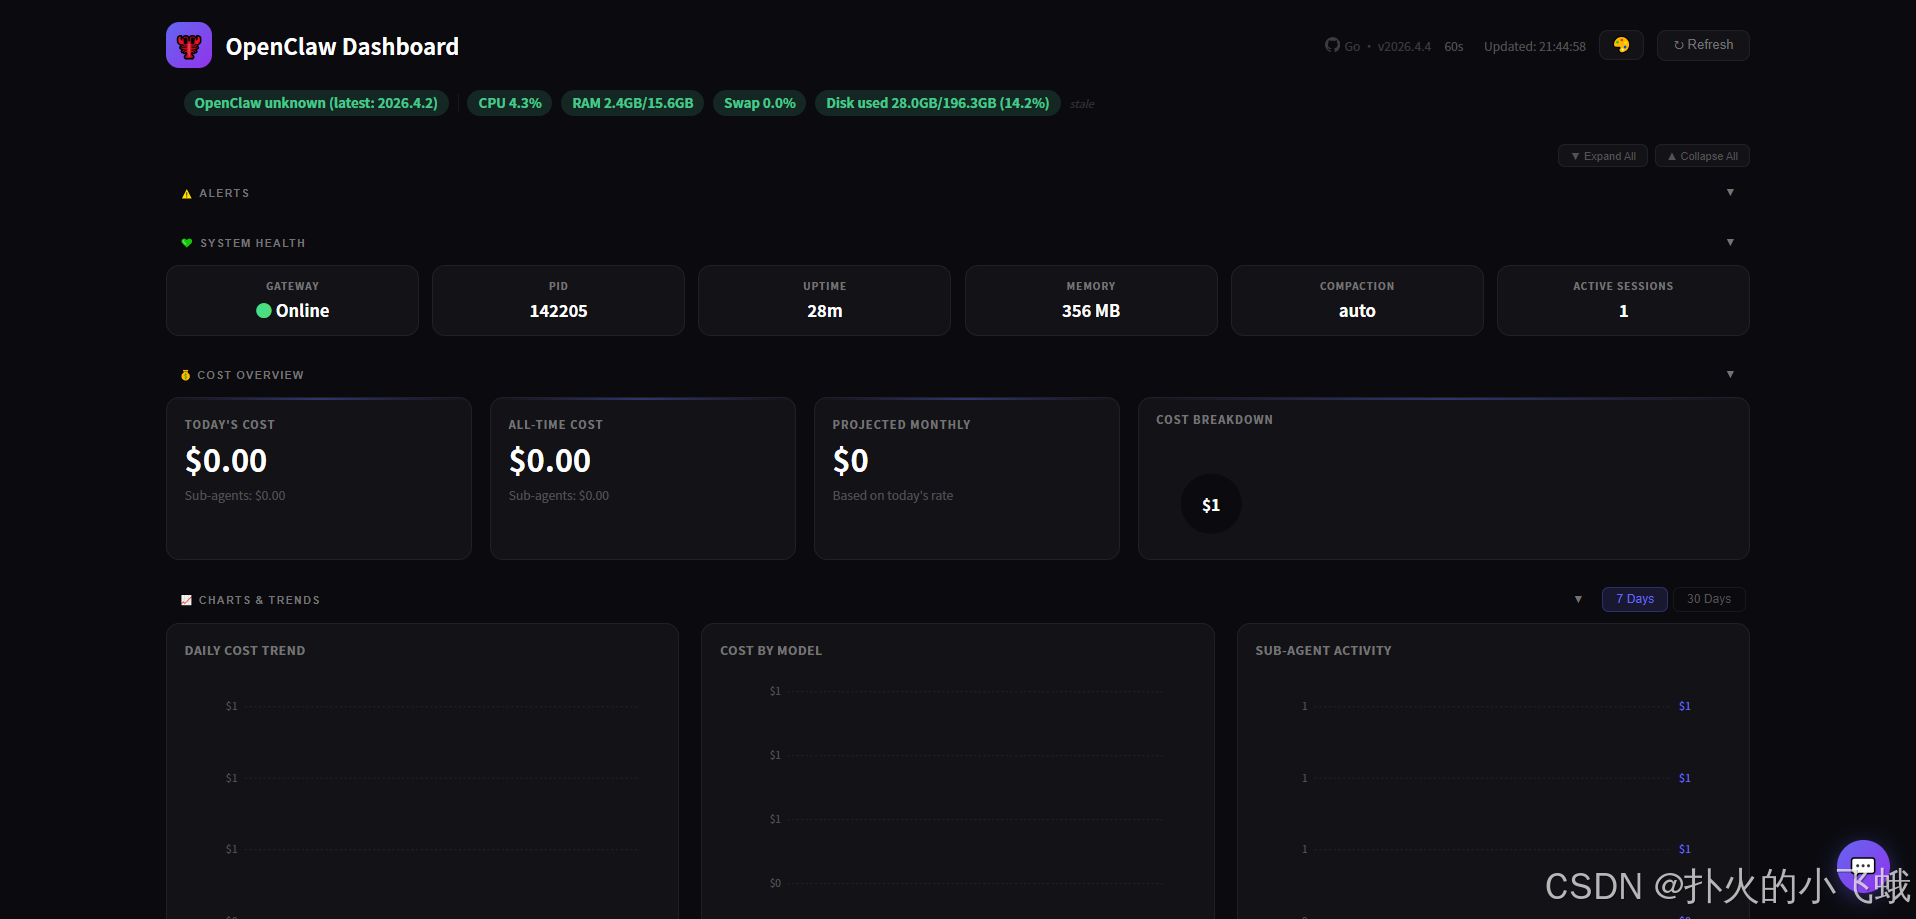
Task: Click the 60s refresh interval text
Action: (1454, 47)
